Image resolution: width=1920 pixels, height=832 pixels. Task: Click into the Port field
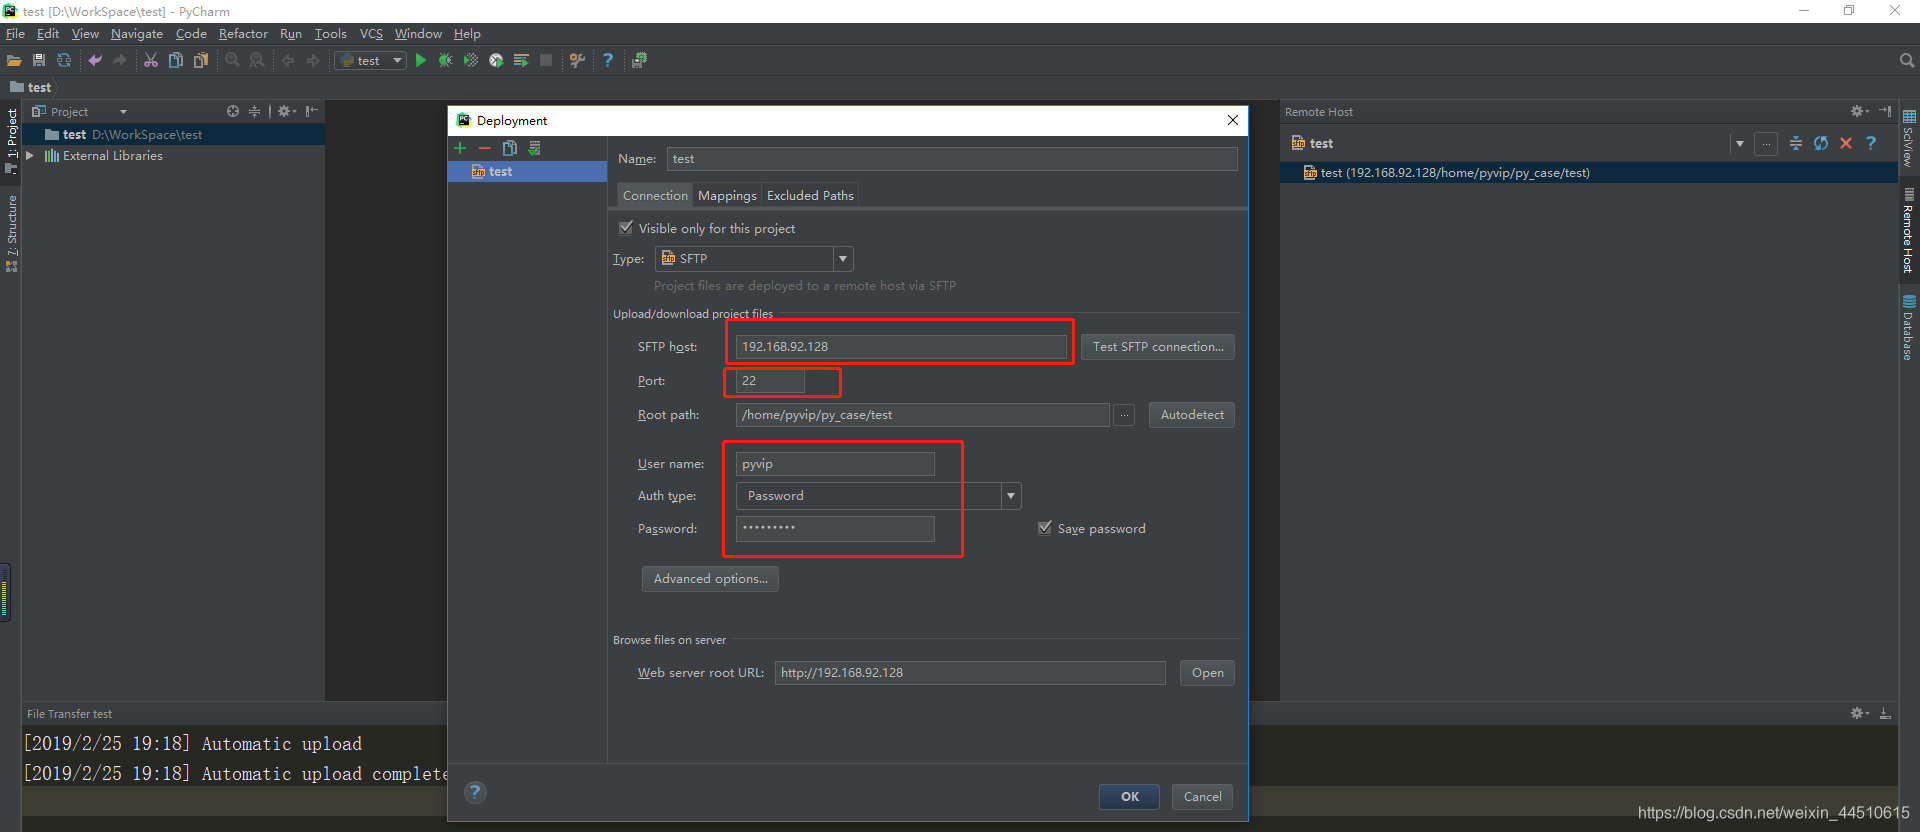[x=770, y=381]
